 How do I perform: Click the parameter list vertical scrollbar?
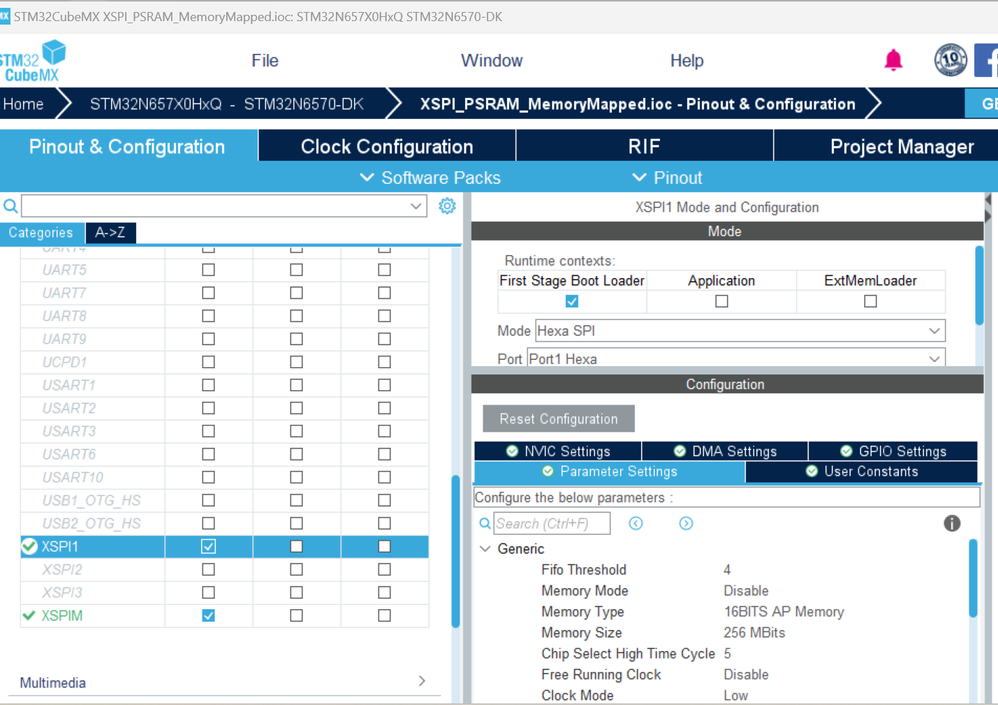[x=973, y=578]
